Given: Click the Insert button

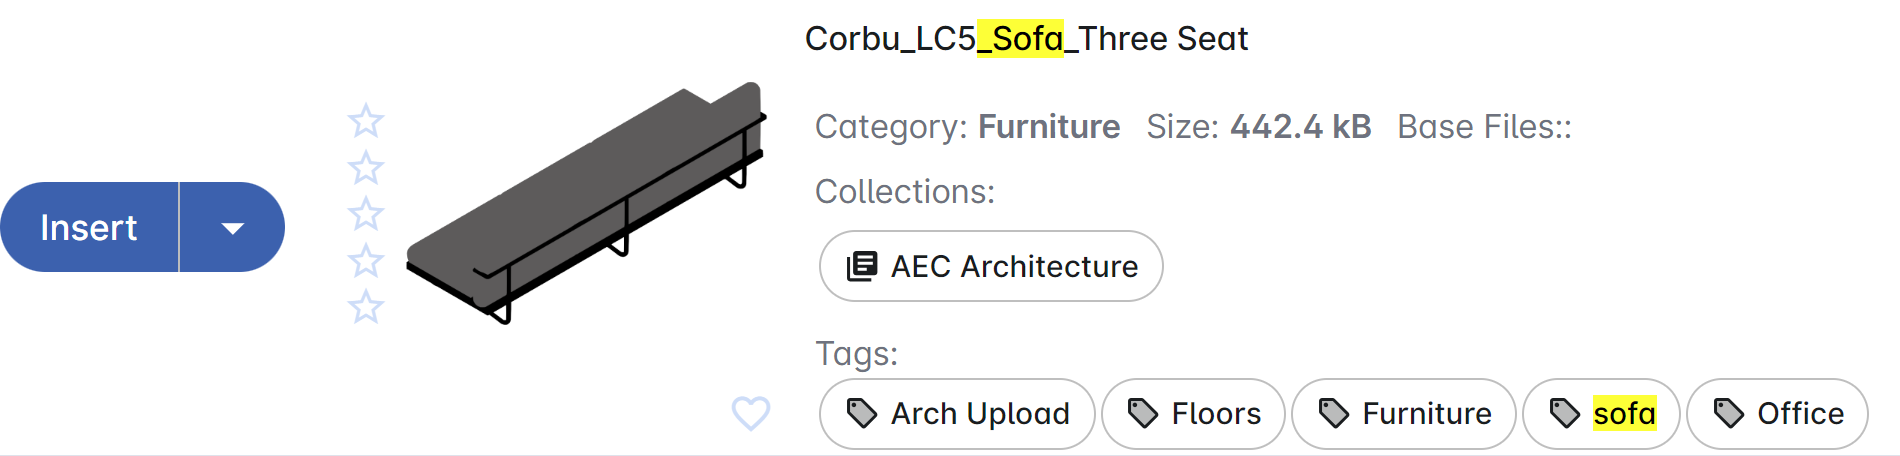Looking at the screenshot, I should pos(89,228).
